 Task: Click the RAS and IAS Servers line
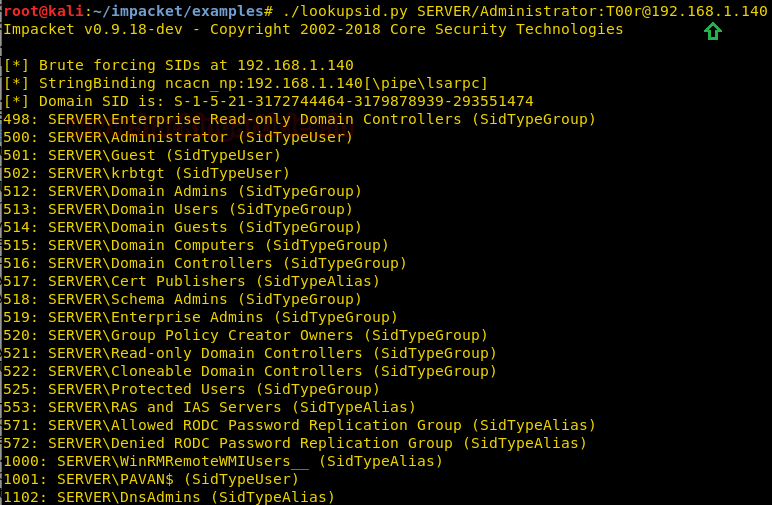(210, 407)
